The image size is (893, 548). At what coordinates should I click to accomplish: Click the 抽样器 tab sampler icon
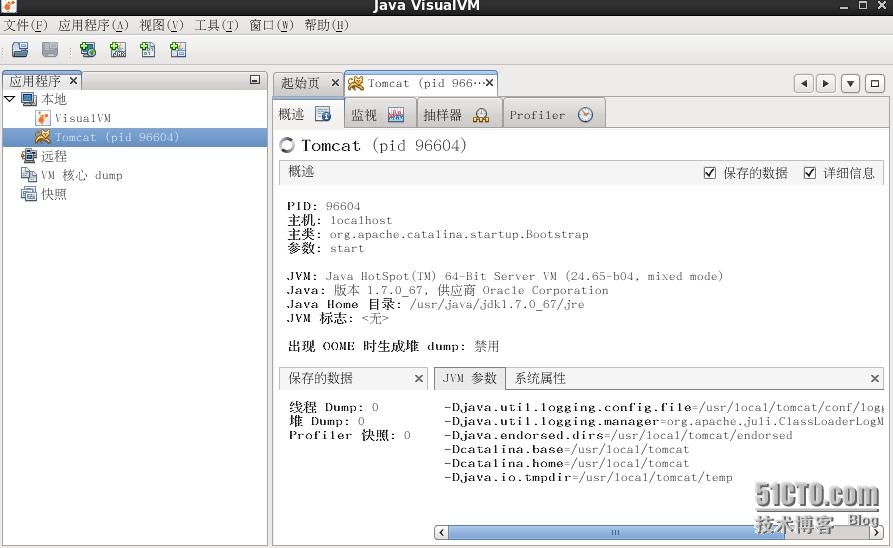(481, 115)
